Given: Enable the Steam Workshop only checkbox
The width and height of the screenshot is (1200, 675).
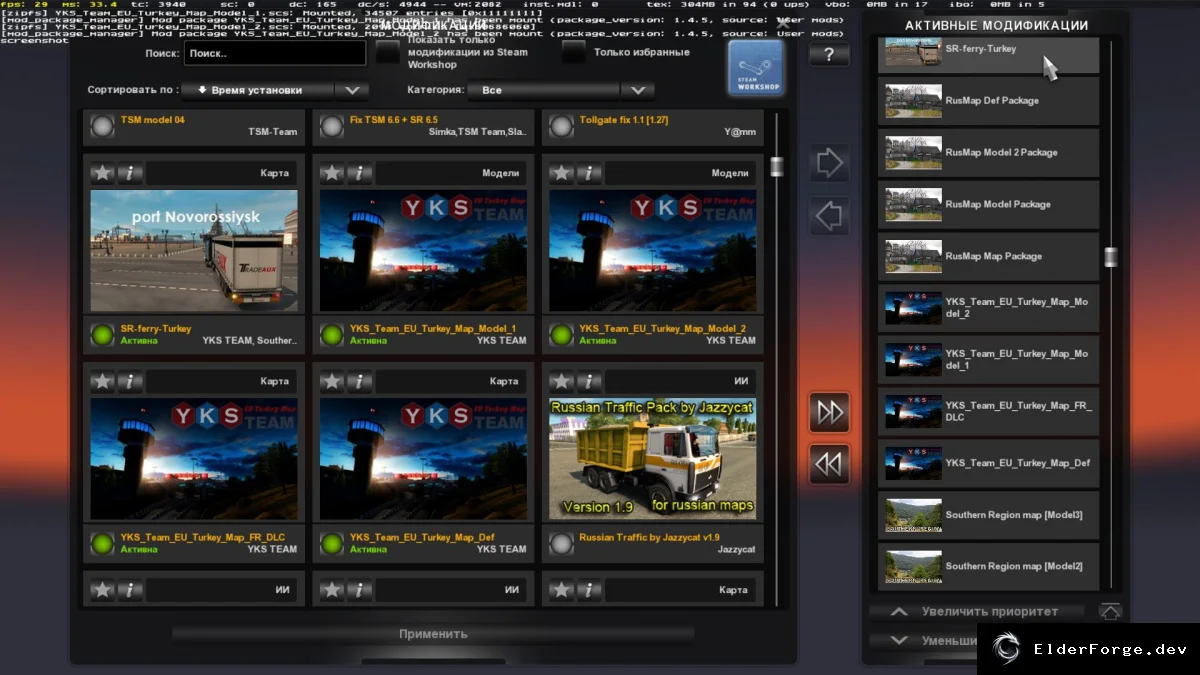Looking at the screenshot, I should pos(387,52).
